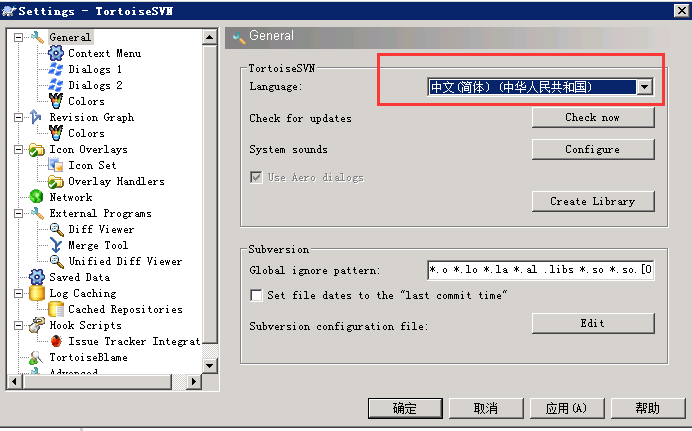Viewport: 692px width, 431px height.
Task: Toggle the Use Aero dialogs checkbox
Action: pos(256,177)
